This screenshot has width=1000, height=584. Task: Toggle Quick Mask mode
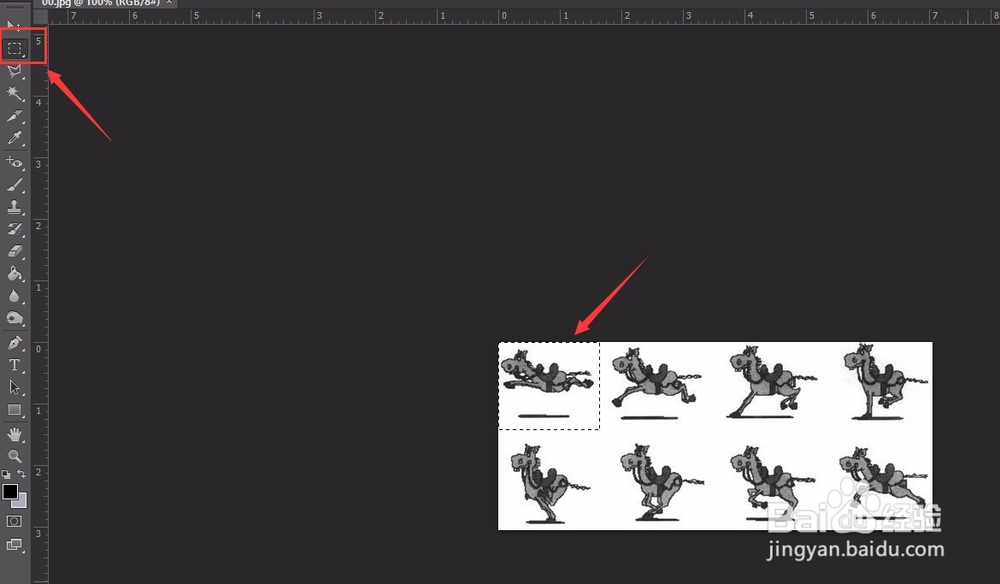pyautogui.click(x=14, y=522)
